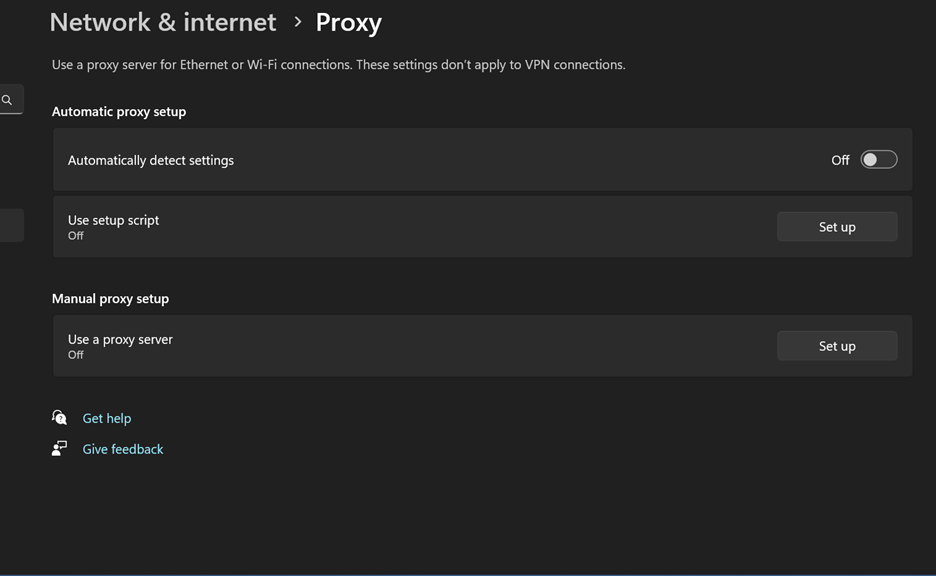Screen dimensions: 936x576
Task: Click the Automatically detect settings label
Action: click(x=150, y=161)
